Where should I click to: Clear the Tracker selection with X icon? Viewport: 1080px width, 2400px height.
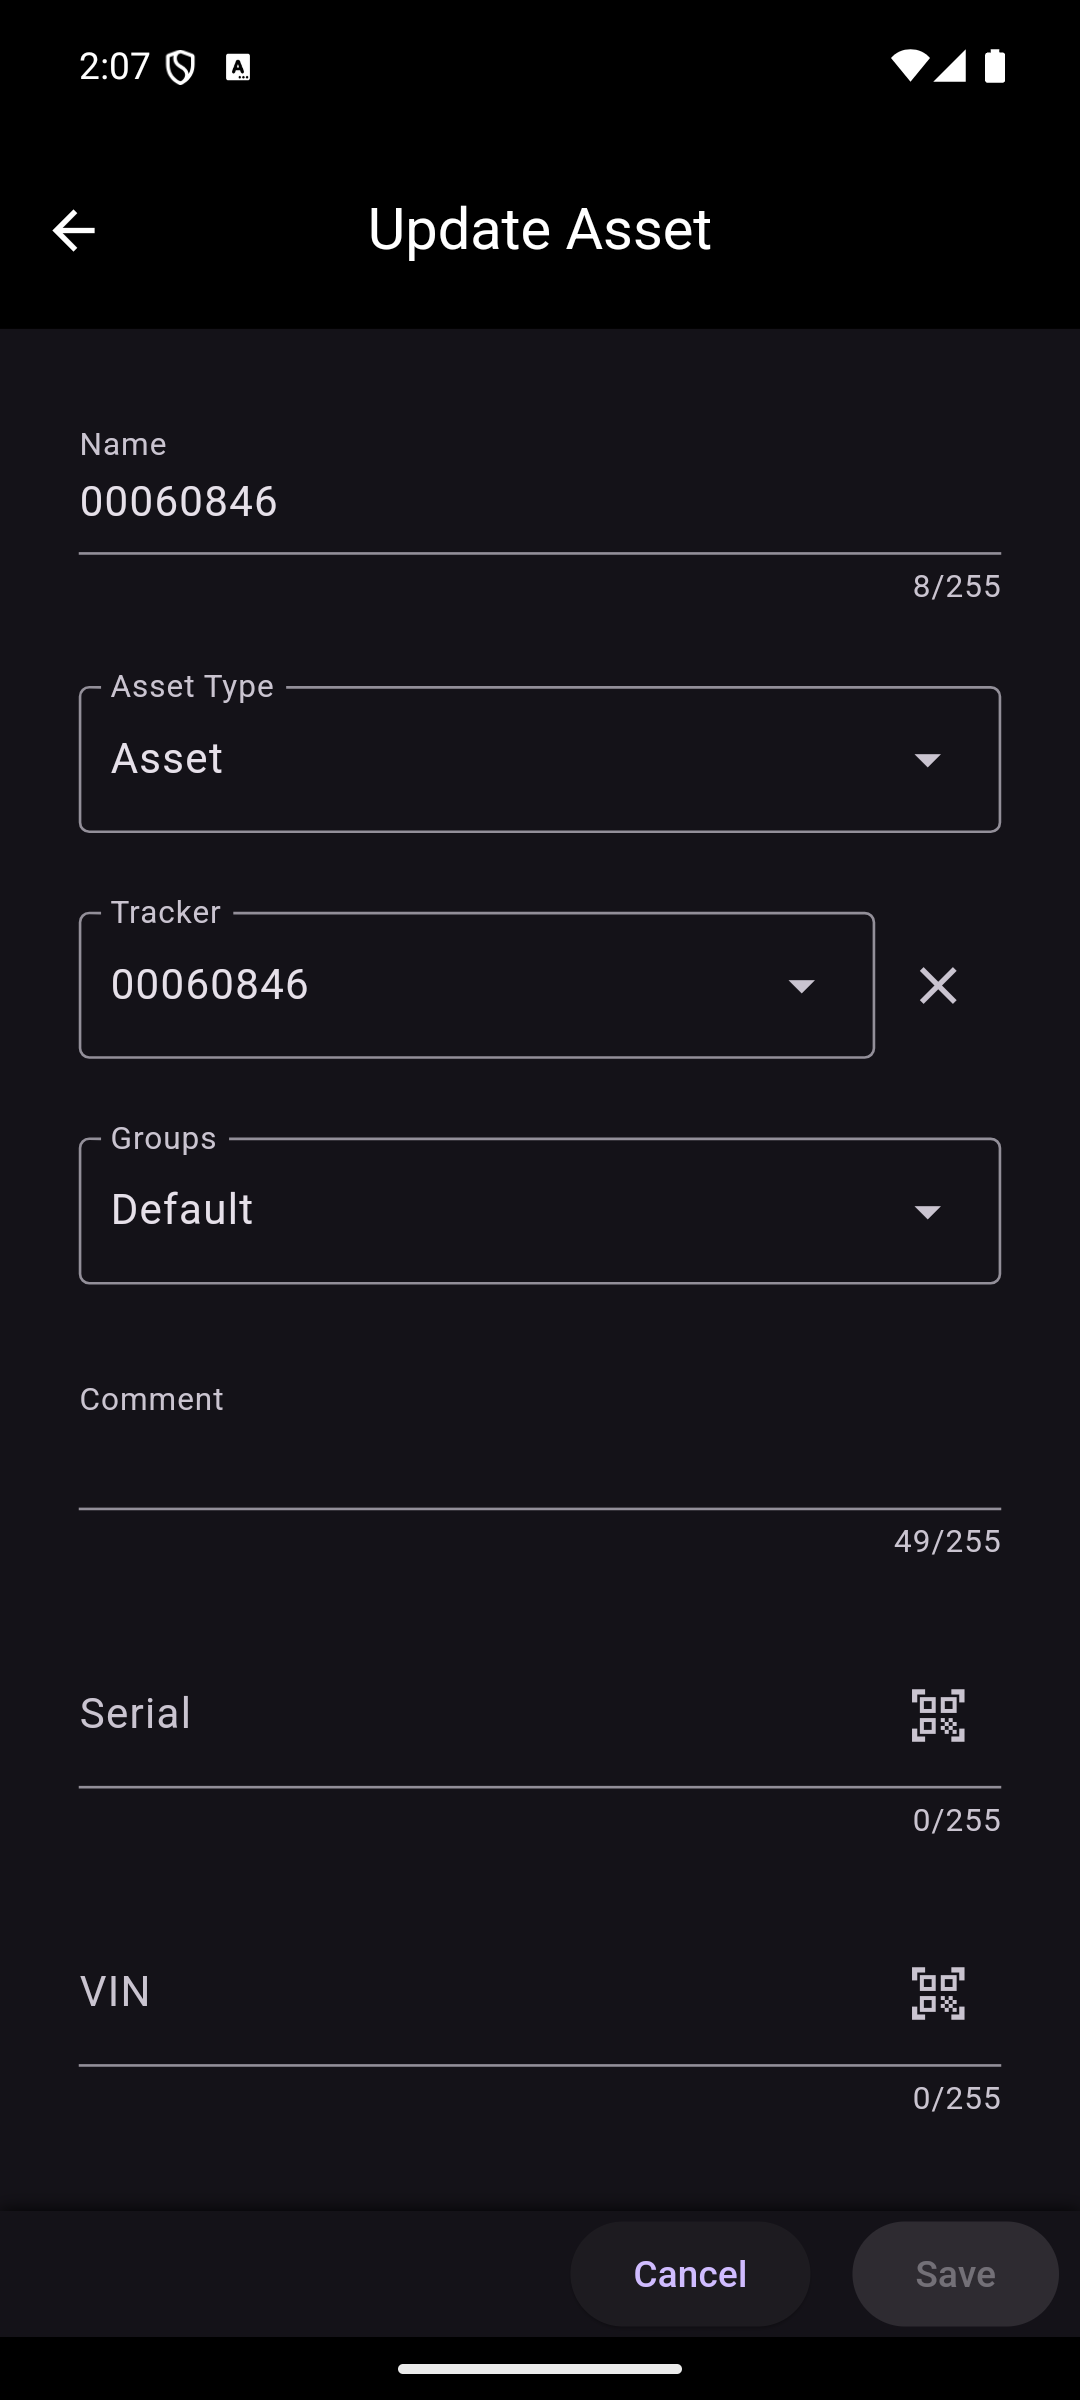pos(937,986)
